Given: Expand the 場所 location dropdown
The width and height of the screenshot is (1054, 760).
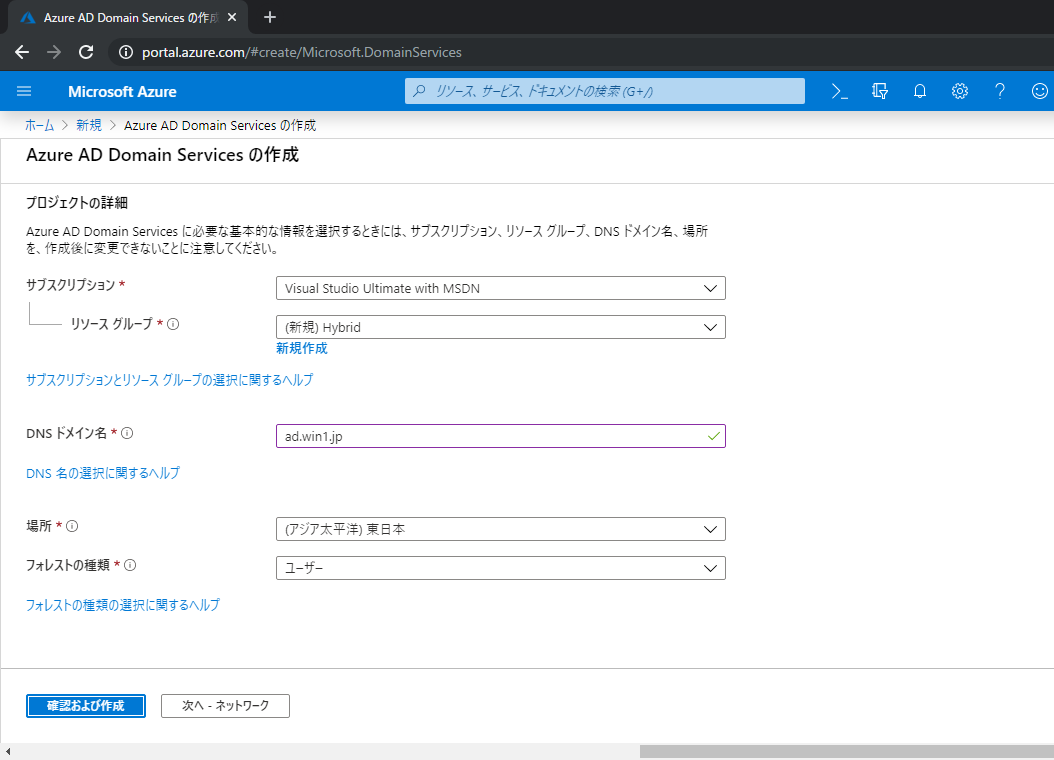Looking at the screenshot, I should (x=501, y=529).
